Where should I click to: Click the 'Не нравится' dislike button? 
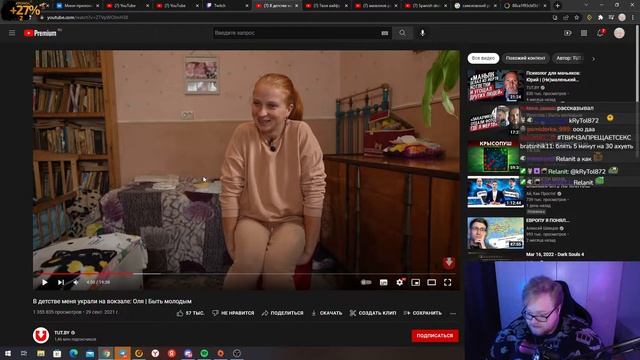(233, 313)
